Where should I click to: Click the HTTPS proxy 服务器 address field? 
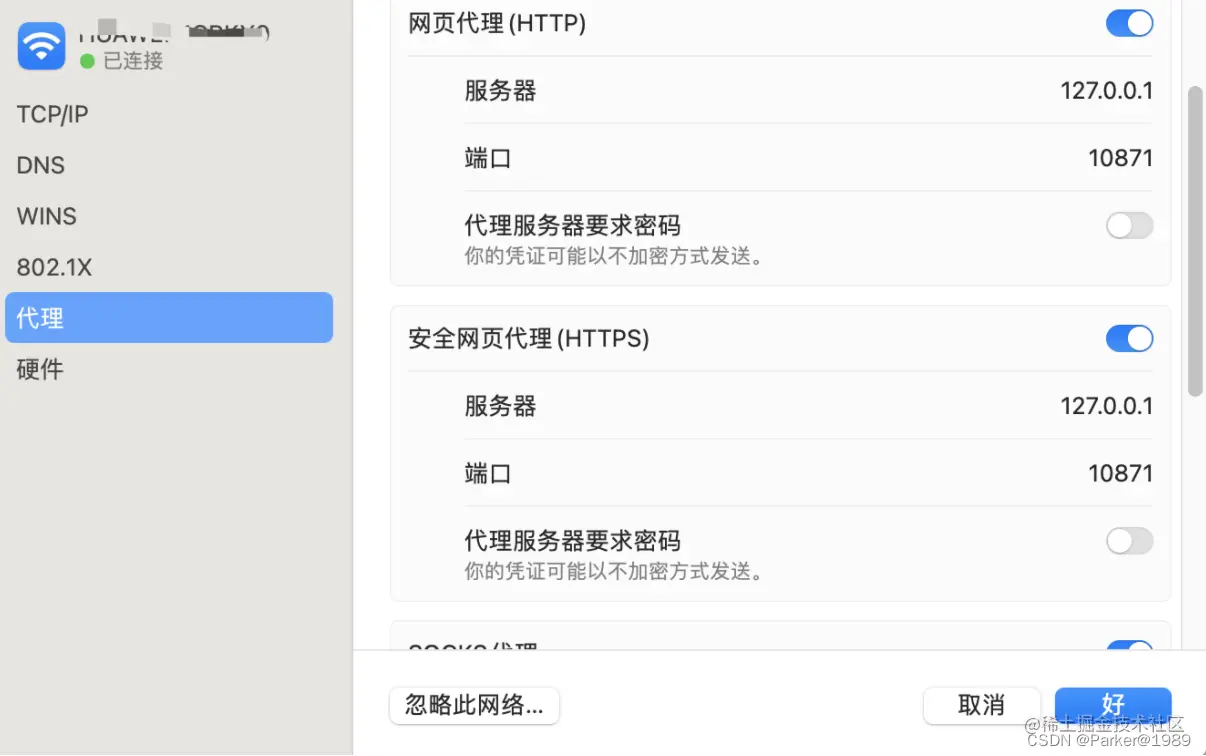pyautogui.click(x=1106, y=406)
